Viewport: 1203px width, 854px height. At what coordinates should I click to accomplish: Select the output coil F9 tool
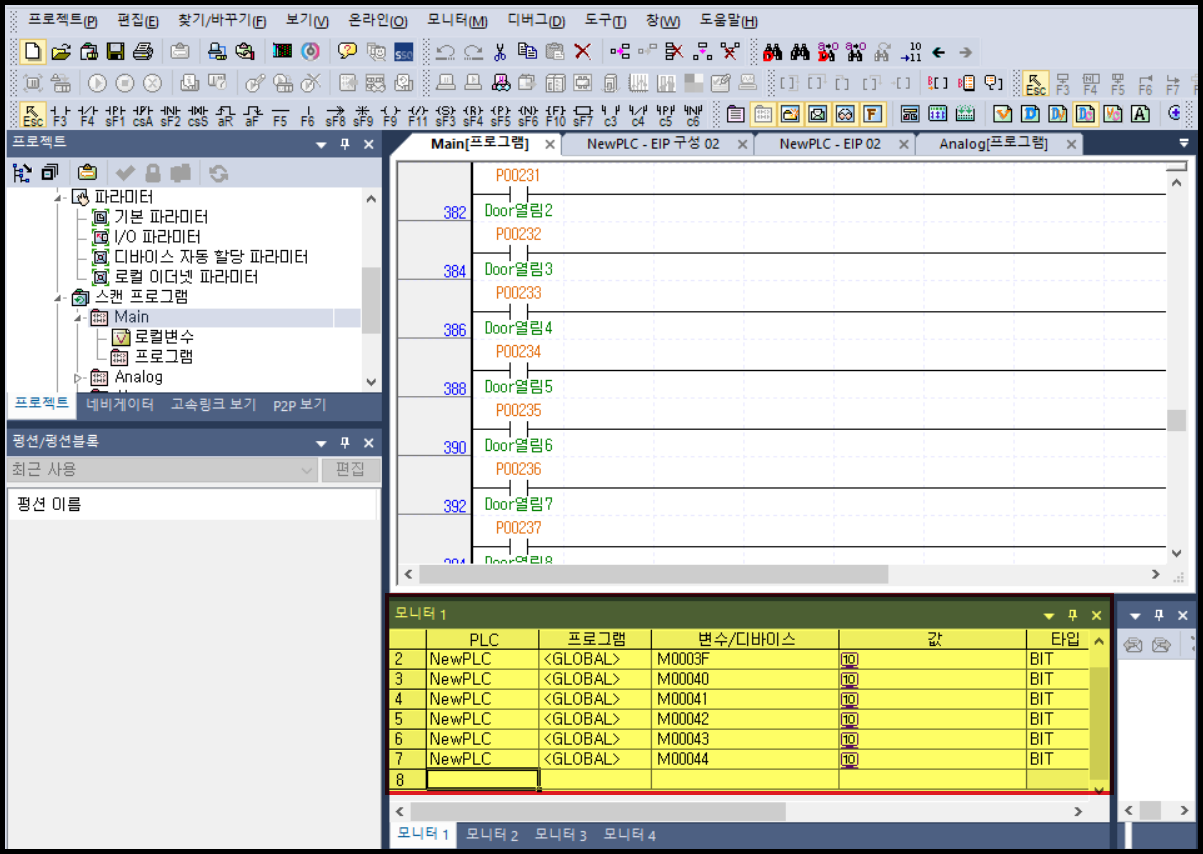tap(390, 114)
